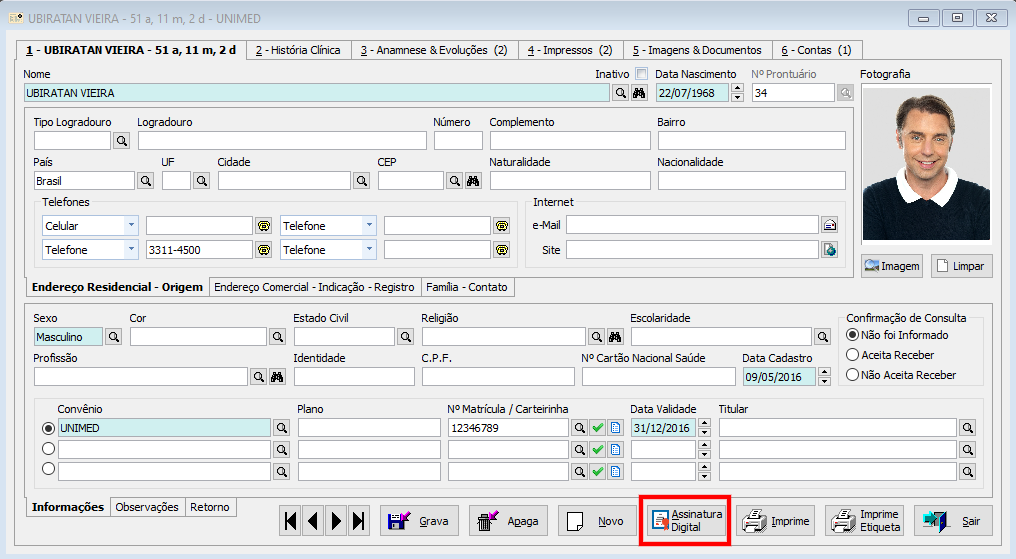The height and width of the screenshot is (559, 1016).
Task: Click into the Logradouro input field
Action: coord(282,141)
